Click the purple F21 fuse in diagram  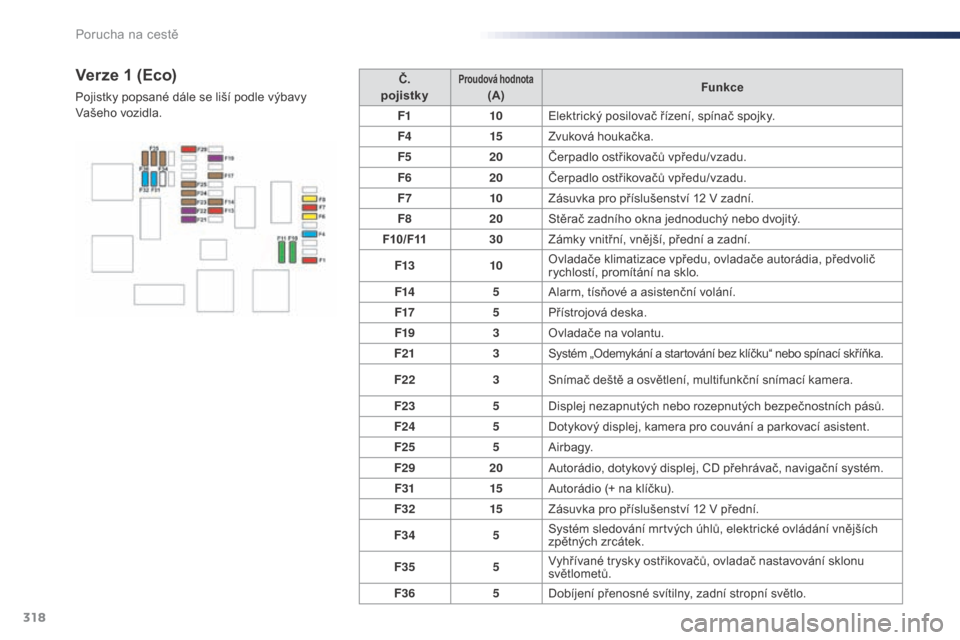click(x=189, y=219)
